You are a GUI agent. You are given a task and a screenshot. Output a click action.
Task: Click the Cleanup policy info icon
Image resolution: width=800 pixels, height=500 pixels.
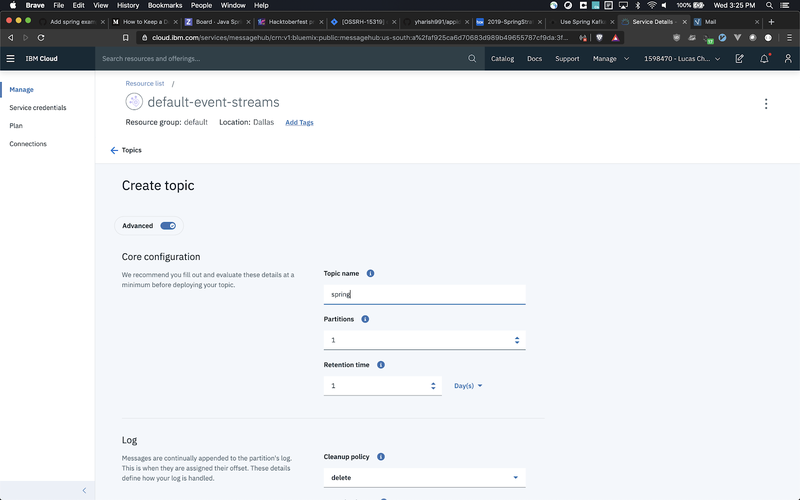click(x=381, y=457)
